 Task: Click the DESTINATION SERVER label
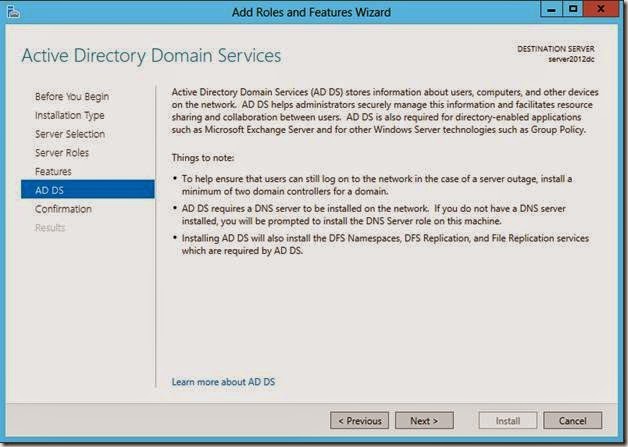pos(556,49)
